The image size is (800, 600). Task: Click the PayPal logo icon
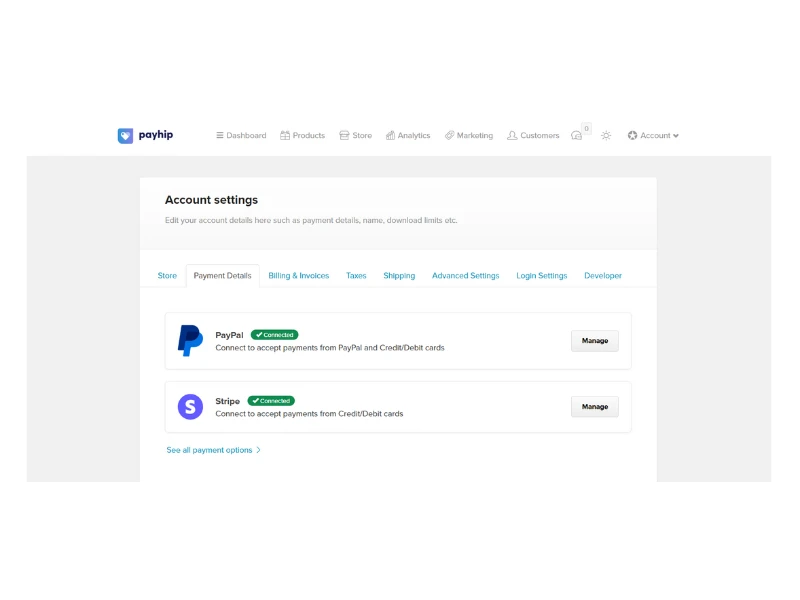(190, 341)
